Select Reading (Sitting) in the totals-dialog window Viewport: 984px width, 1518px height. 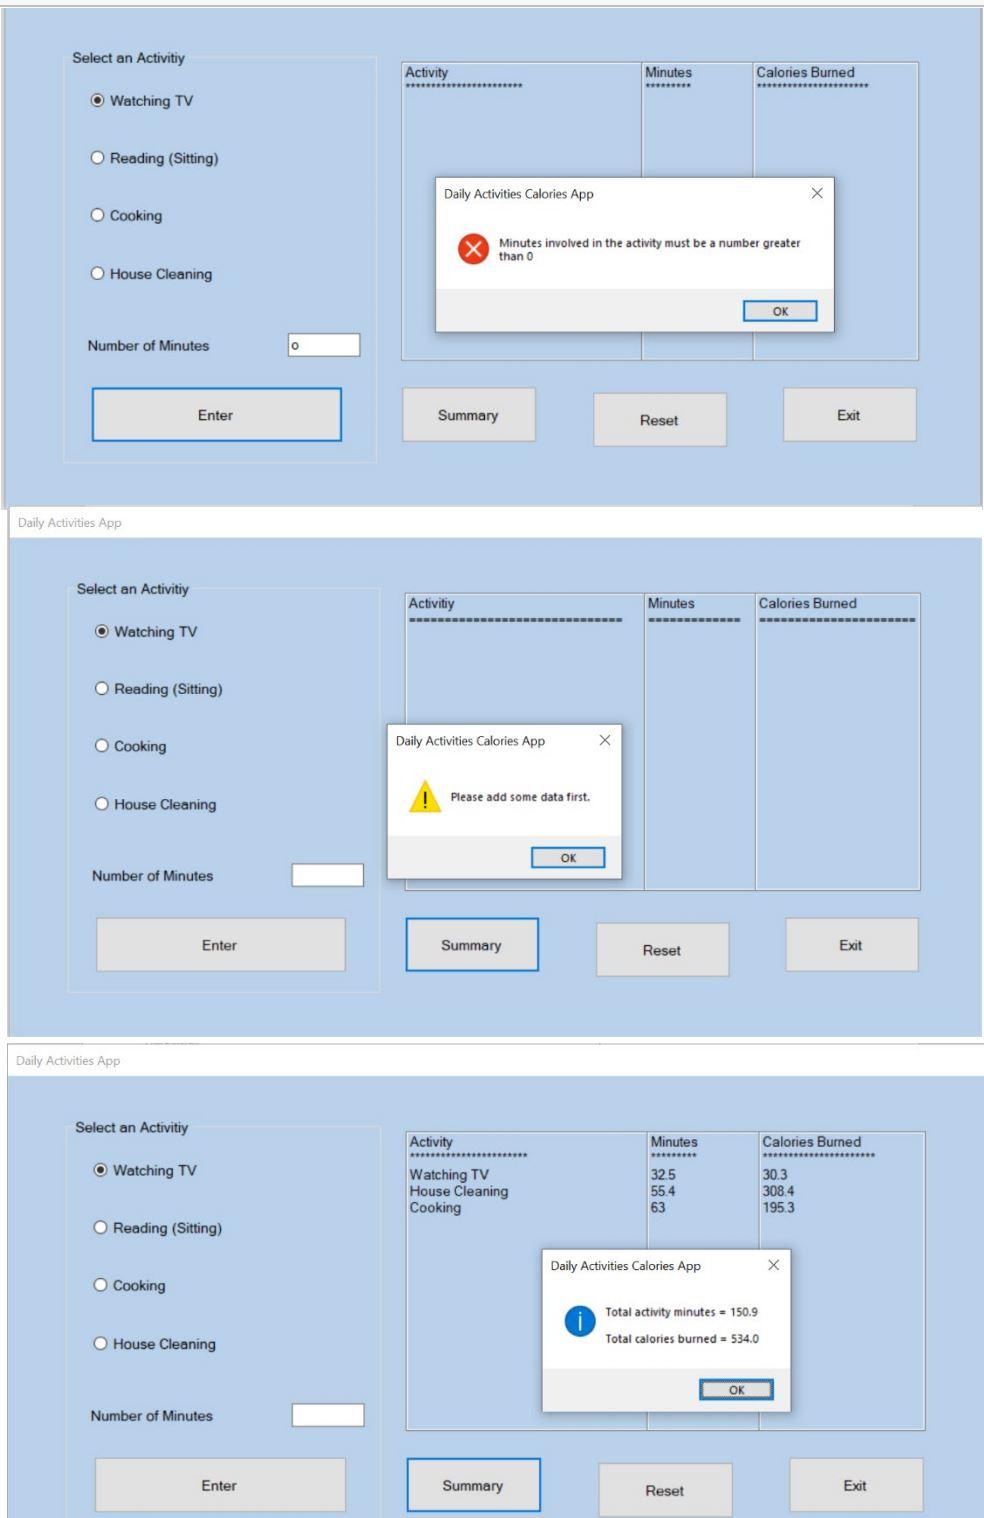point(157,1228)
